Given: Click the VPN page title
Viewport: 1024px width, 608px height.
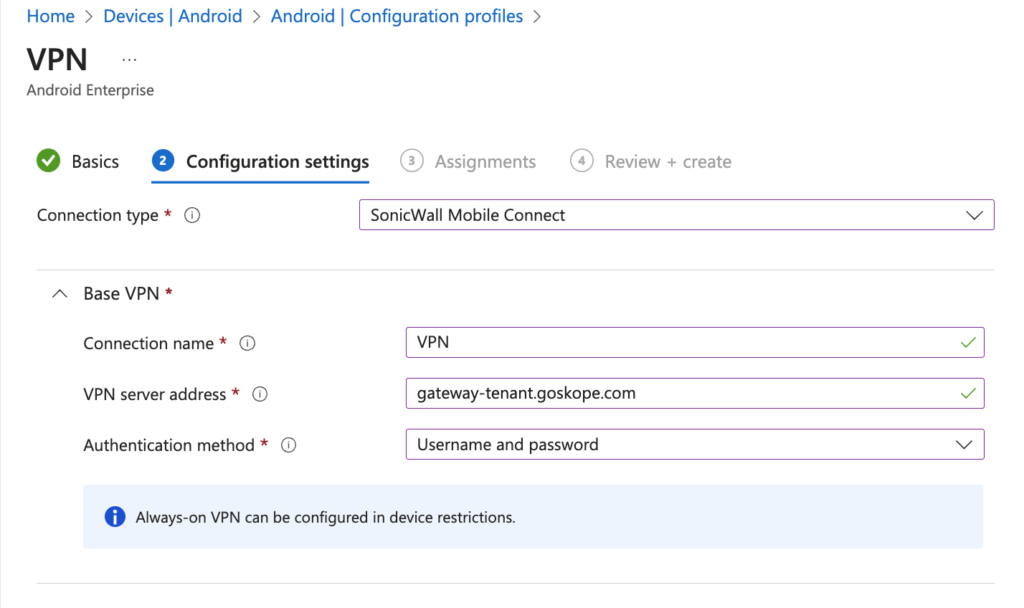Looking at the screenshot, I should click(57, 59).
